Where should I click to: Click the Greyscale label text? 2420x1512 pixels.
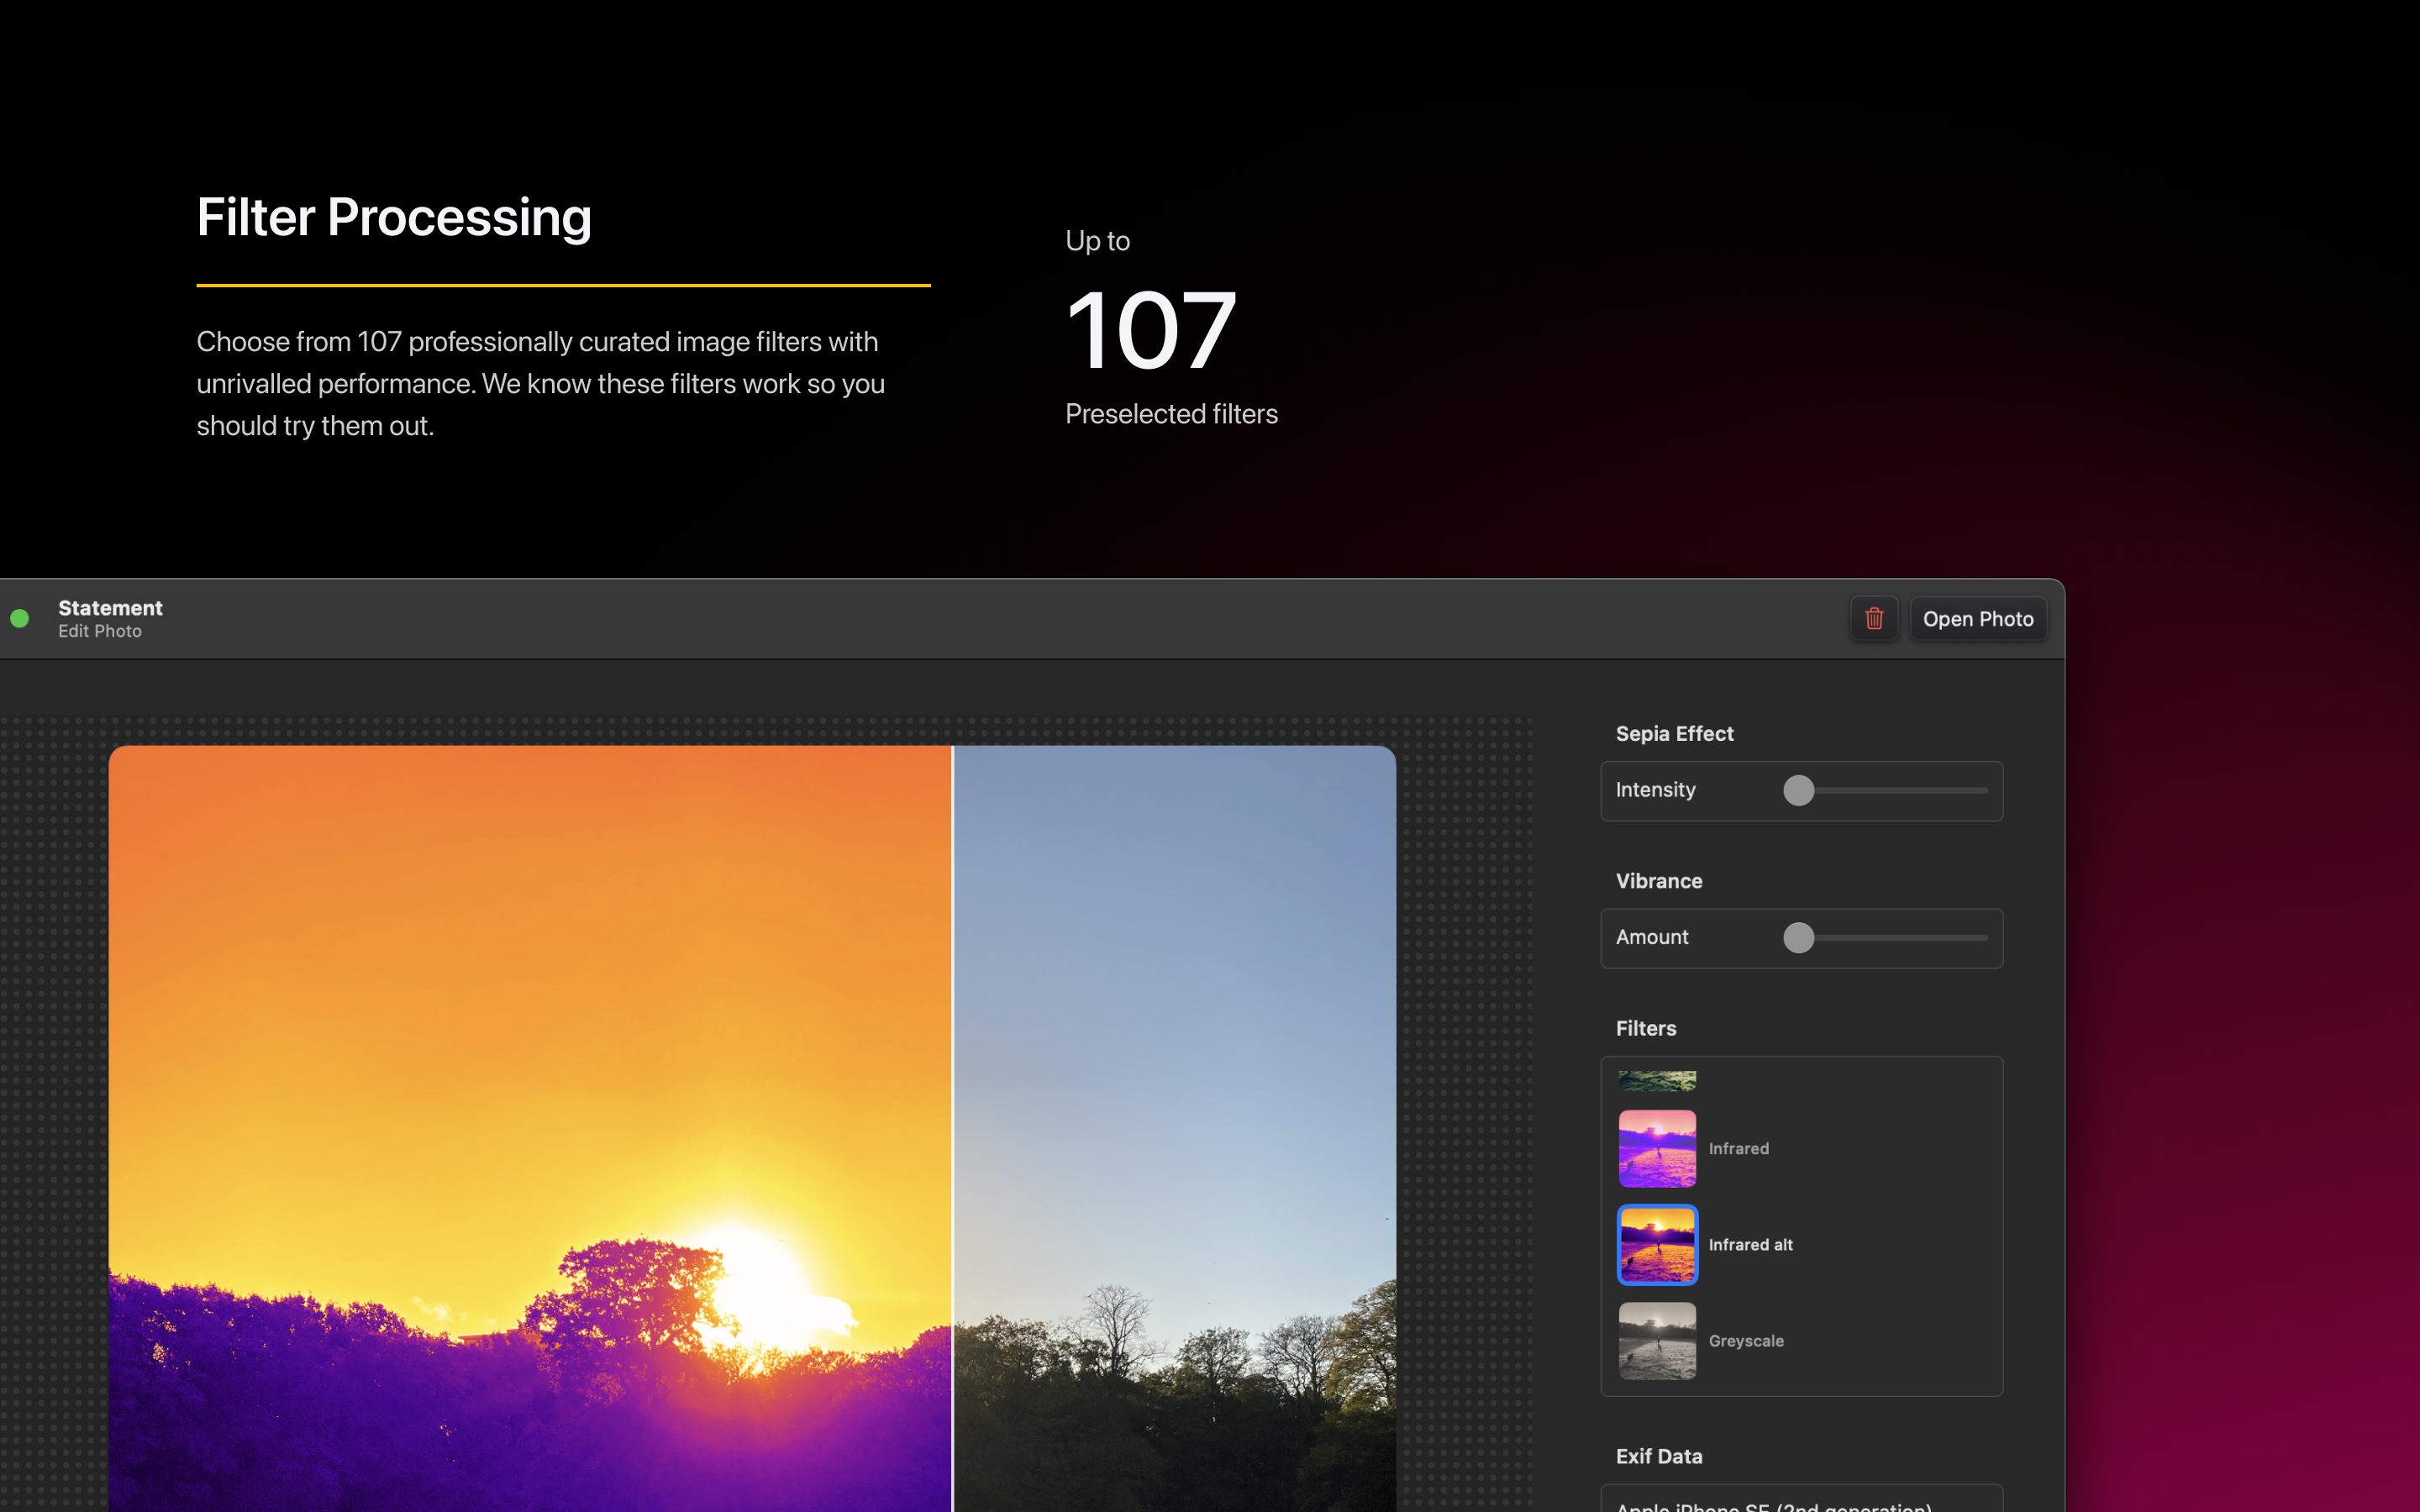coord(1745,1341)
